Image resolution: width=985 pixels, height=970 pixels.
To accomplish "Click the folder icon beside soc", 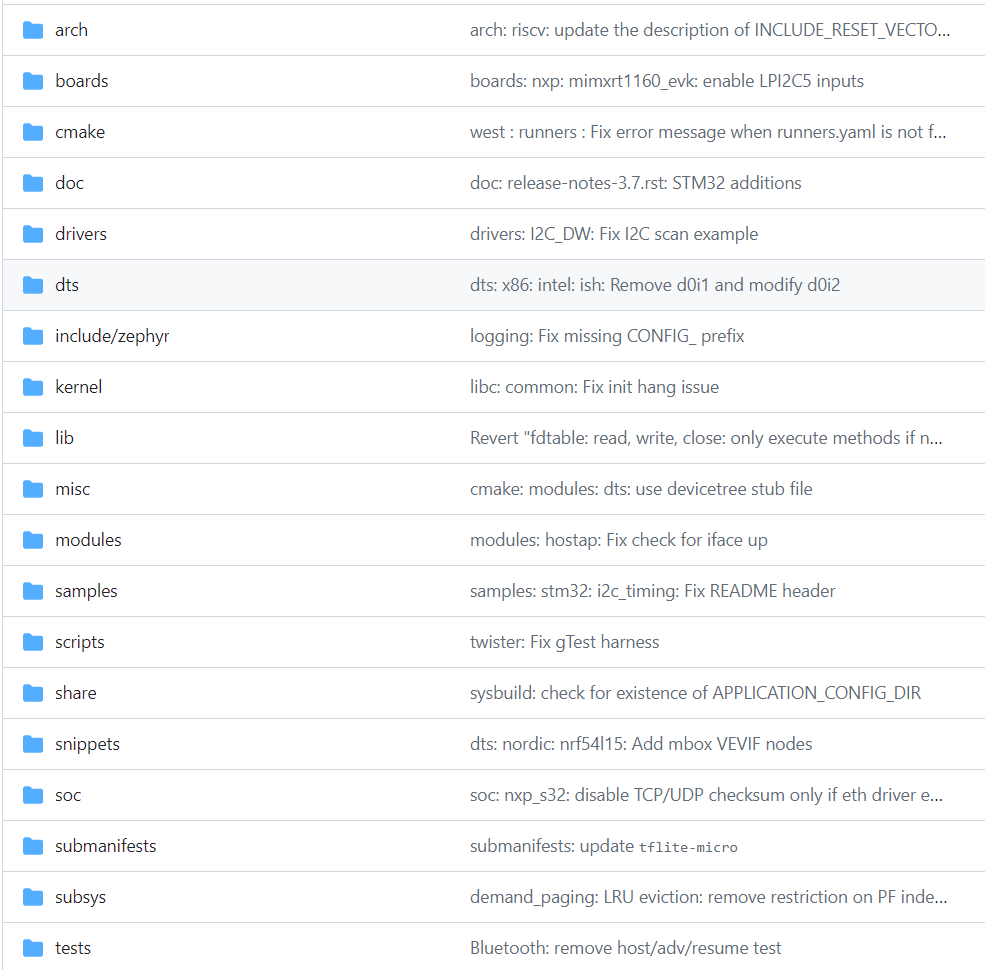I will click(33, 795).
